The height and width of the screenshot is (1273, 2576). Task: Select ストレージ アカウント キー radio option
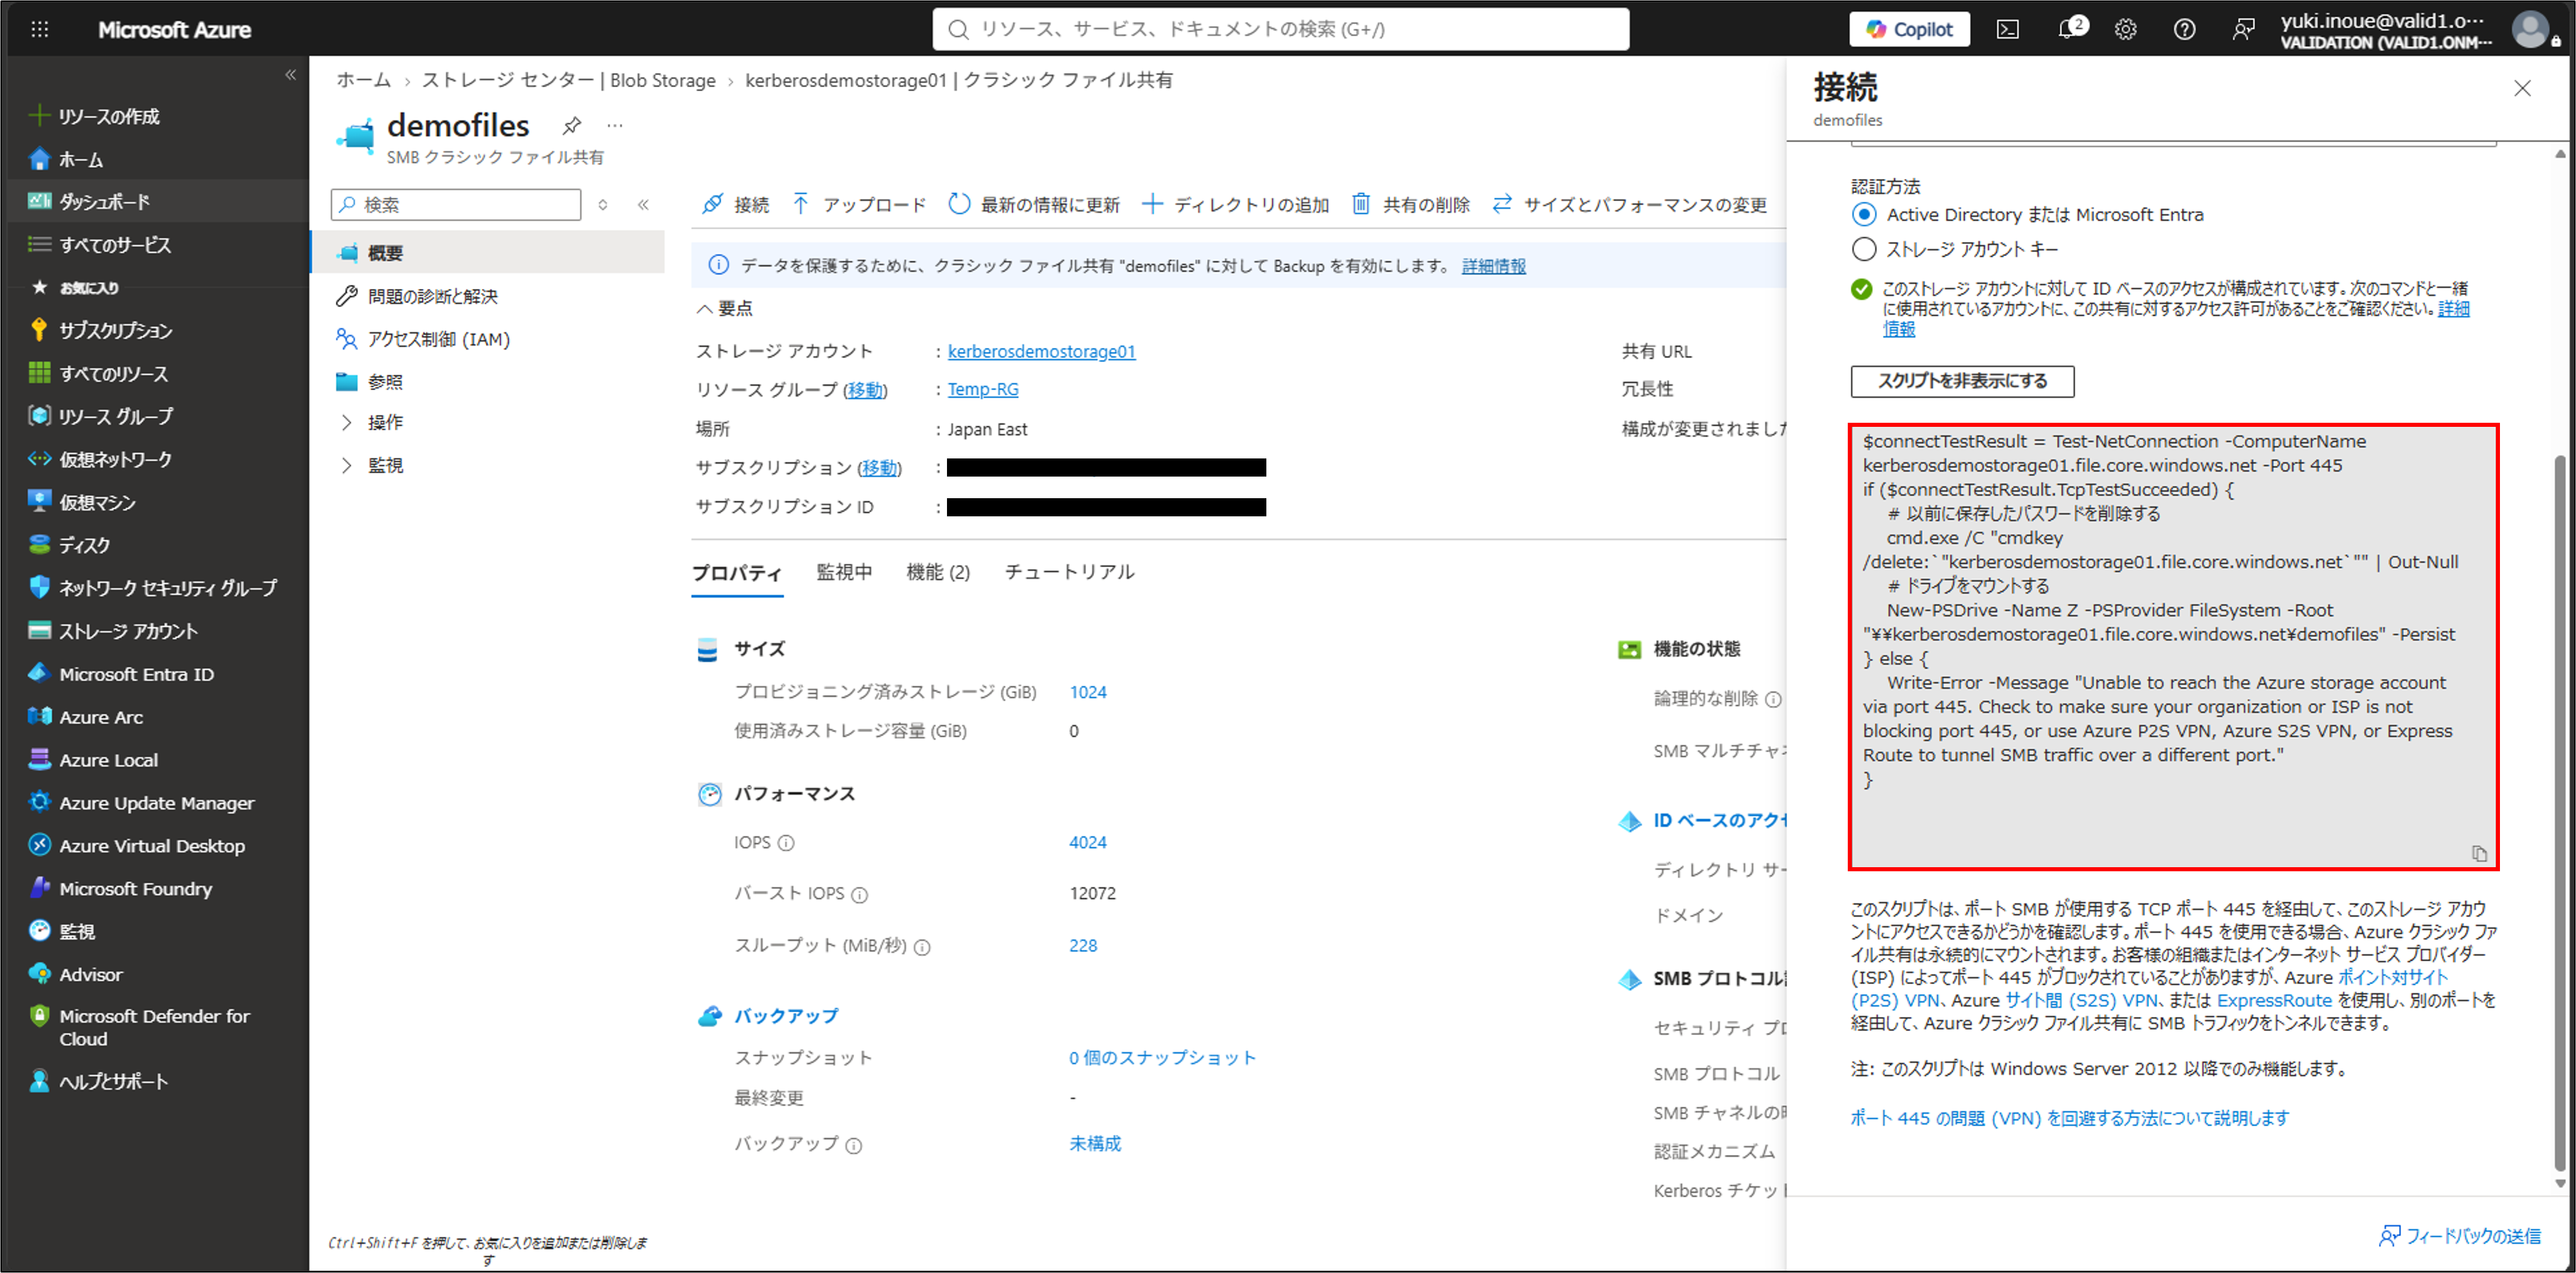(1863, 249)
